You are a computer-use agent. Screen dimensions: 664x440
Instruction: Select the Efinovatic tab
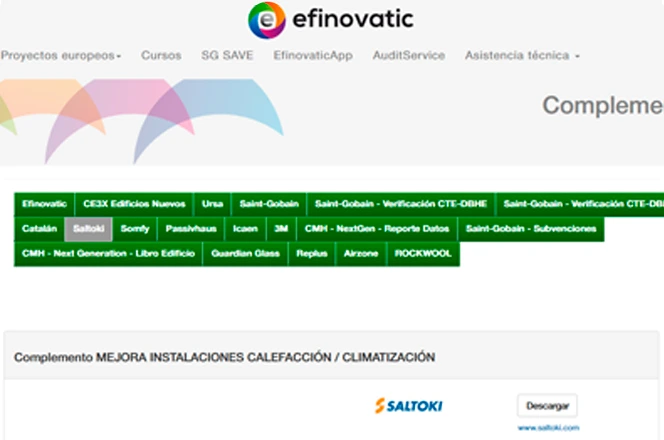tap(44, 204)
